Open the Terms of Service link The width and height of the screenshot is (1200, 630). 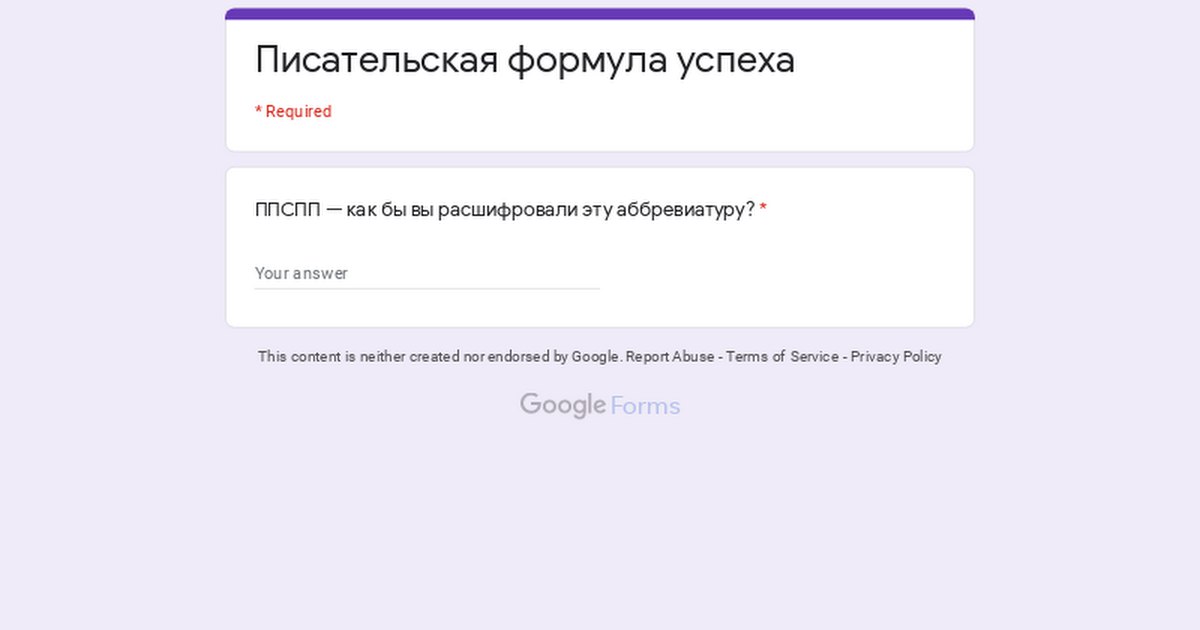[x=782, y=357]
